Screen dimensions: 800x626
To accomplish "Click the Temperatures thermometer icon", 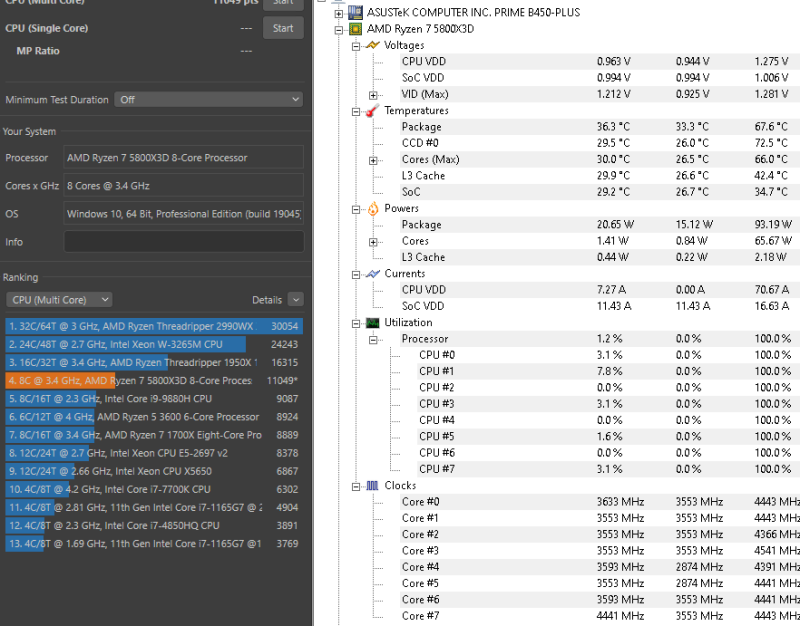I will pyautogui.click(x=372, y=111).
